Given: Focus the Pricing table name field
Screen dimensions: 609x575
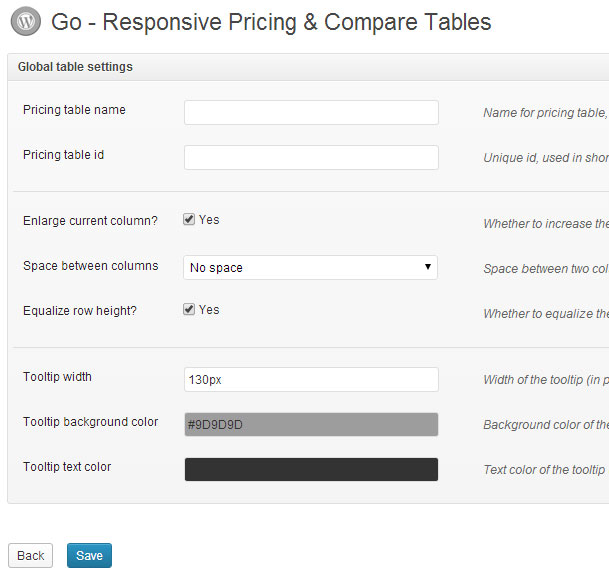Looking at the screenshot, I should pyautogui.click(x=311, y=112).
